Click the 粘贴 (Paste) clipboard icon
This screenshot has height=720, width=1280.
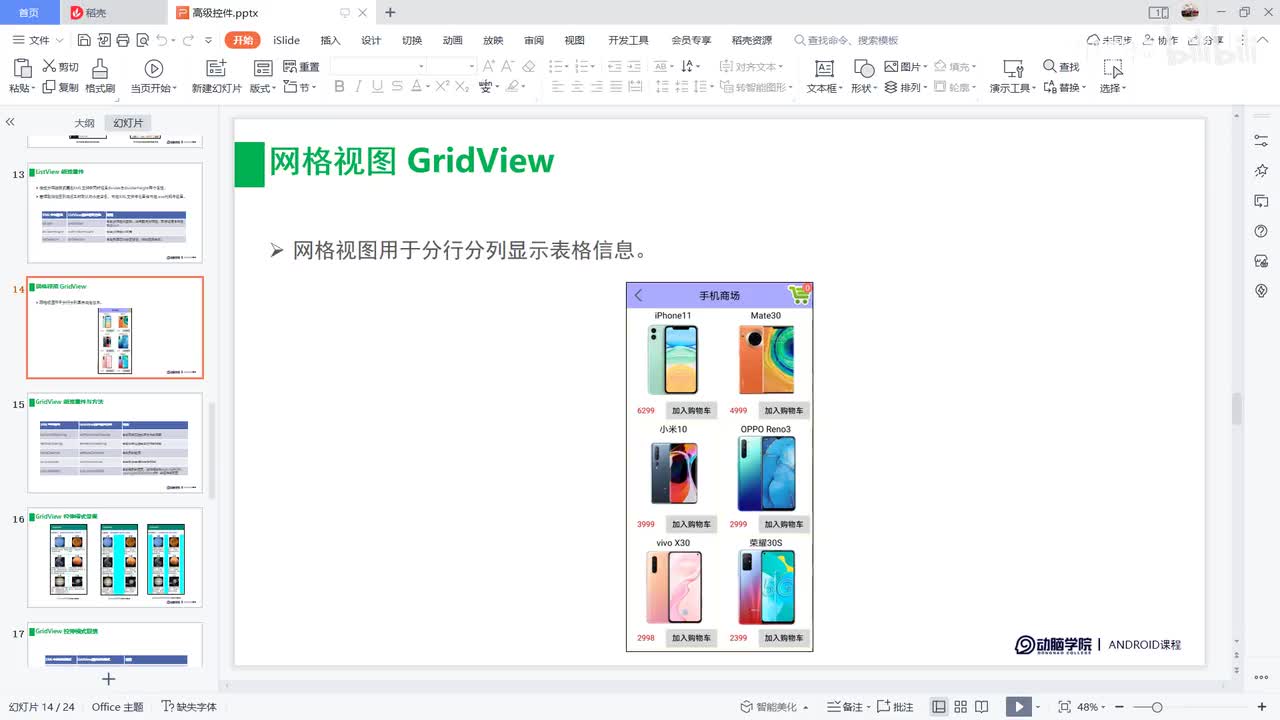click(x=22, y=68)
